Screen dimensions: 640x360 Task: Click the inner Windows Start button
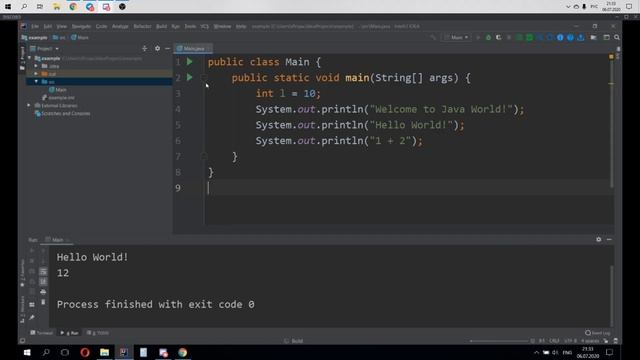click(x=27, y=352)
